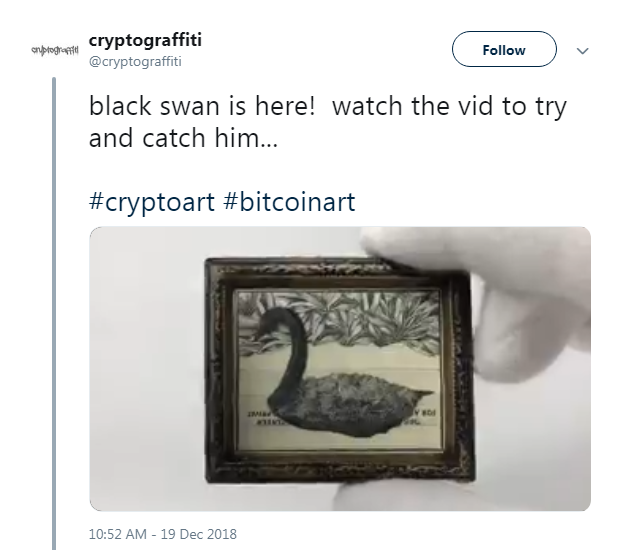The image size is (626, 550).
Task: Expand the tweet options chevron beside Follow
Action: [583, 51]
